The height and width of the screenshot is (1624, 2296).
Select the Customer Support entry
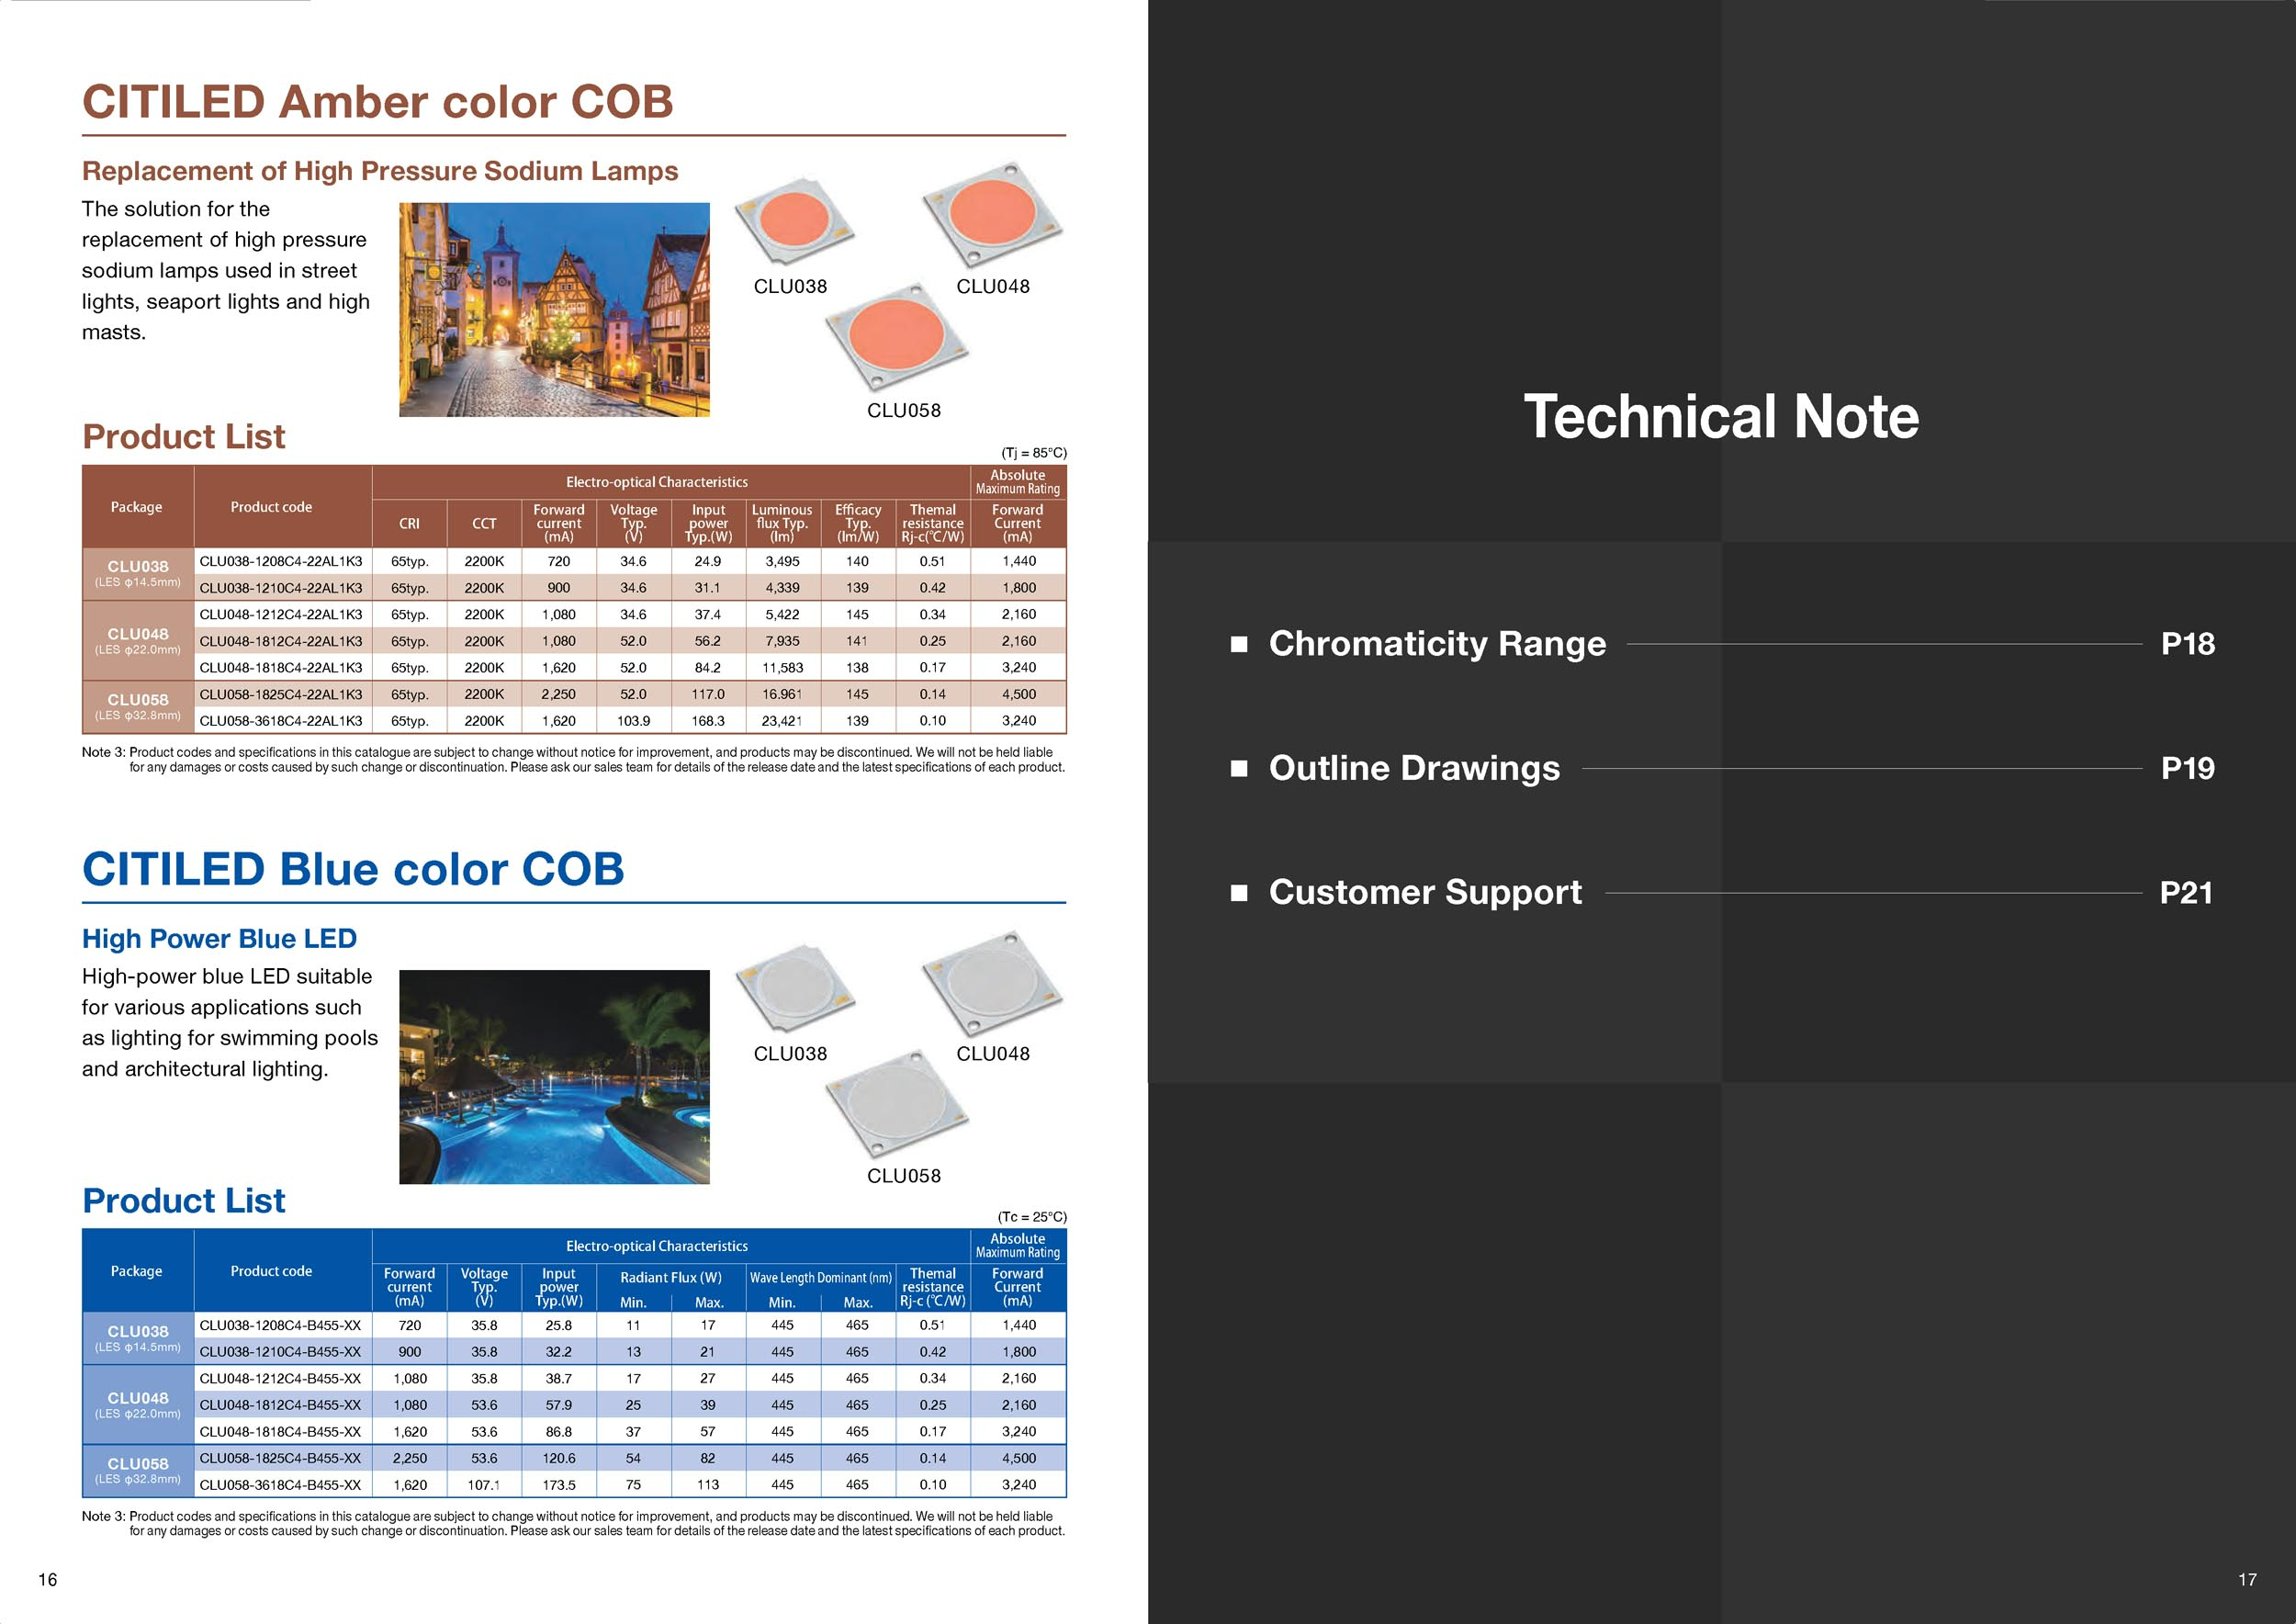pyautogui.click(x=1425, y=892)
